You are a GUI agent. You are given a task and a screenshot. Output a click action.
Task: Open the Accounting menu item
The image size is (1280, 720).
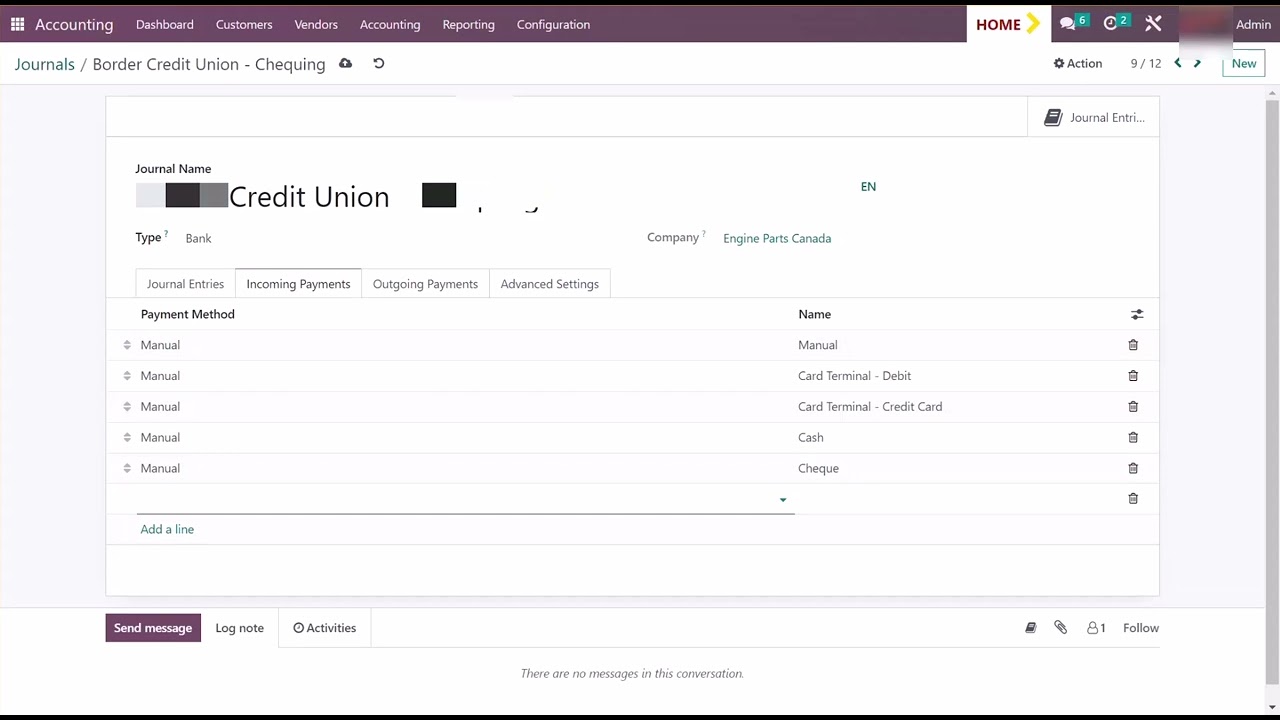(390, 24)
